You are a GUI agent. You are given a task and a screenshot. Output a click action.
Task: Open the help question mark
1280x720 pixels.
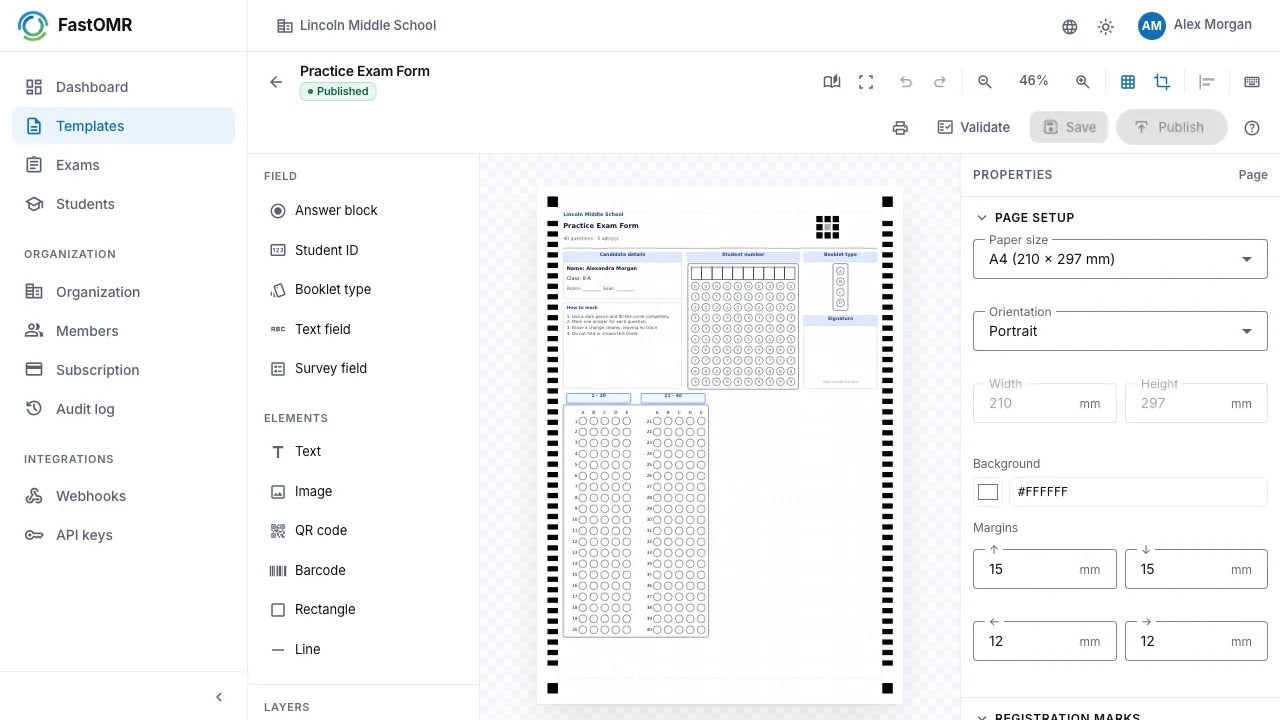pos(1252,128)
